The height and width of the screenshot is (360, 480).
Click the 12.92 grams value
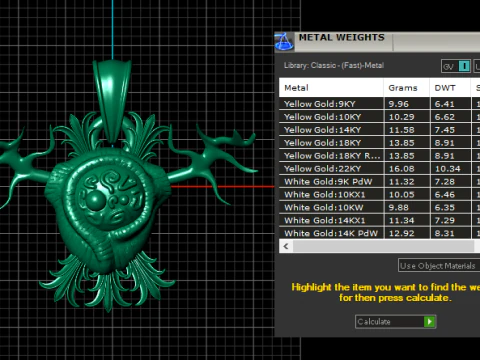402,233
